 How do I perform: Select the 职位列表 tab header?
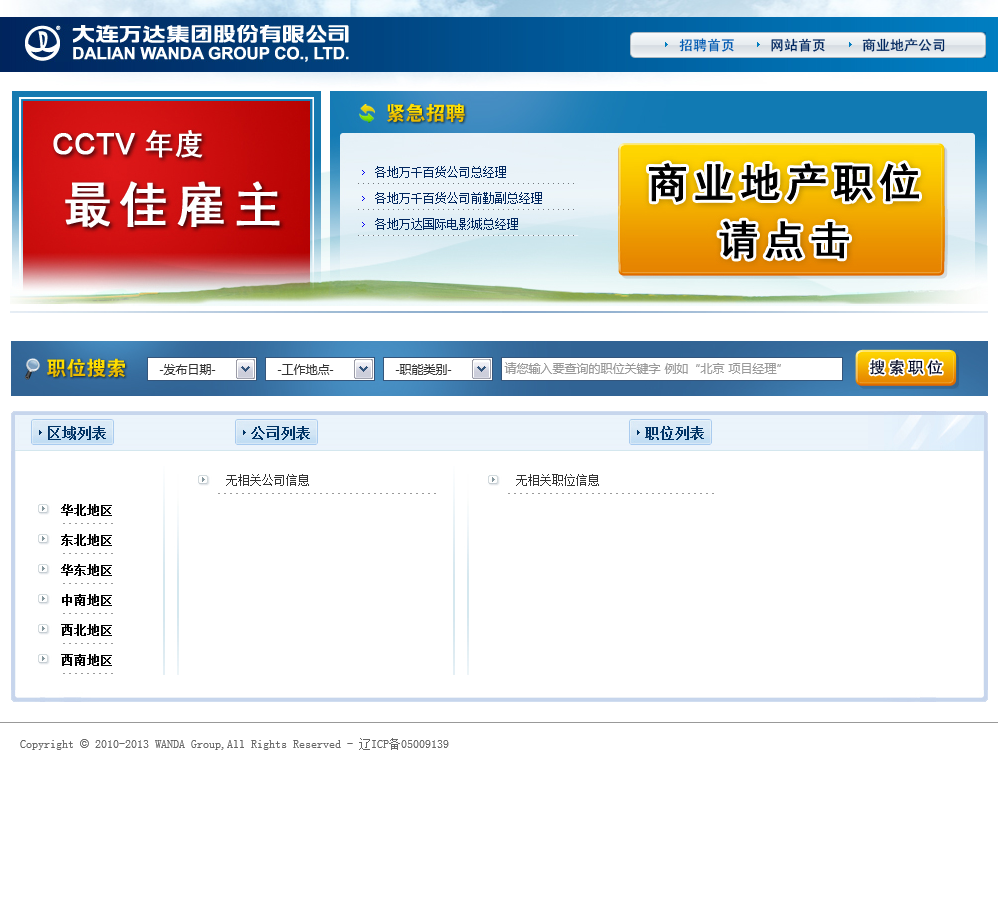[x=670, y=433]
